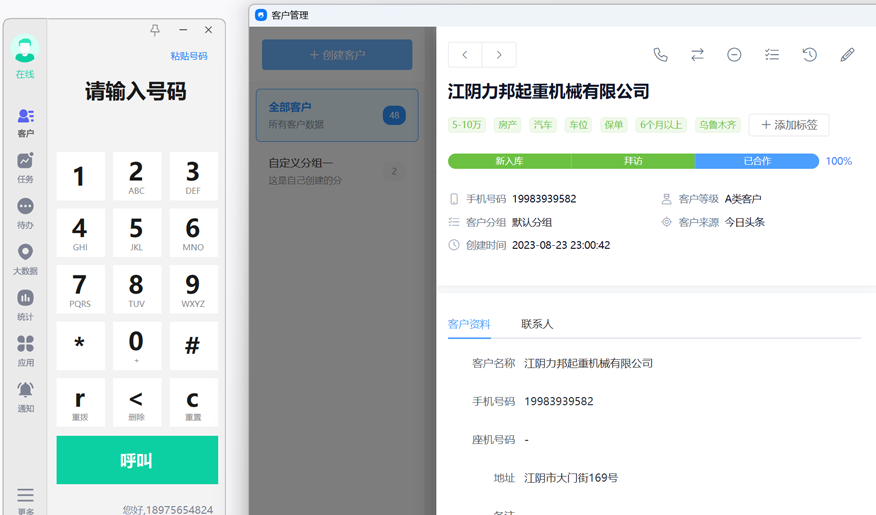This screenshot has height=515, width=876.
Task: Click the 6个月以上 tag
Action: coord(661,125)
